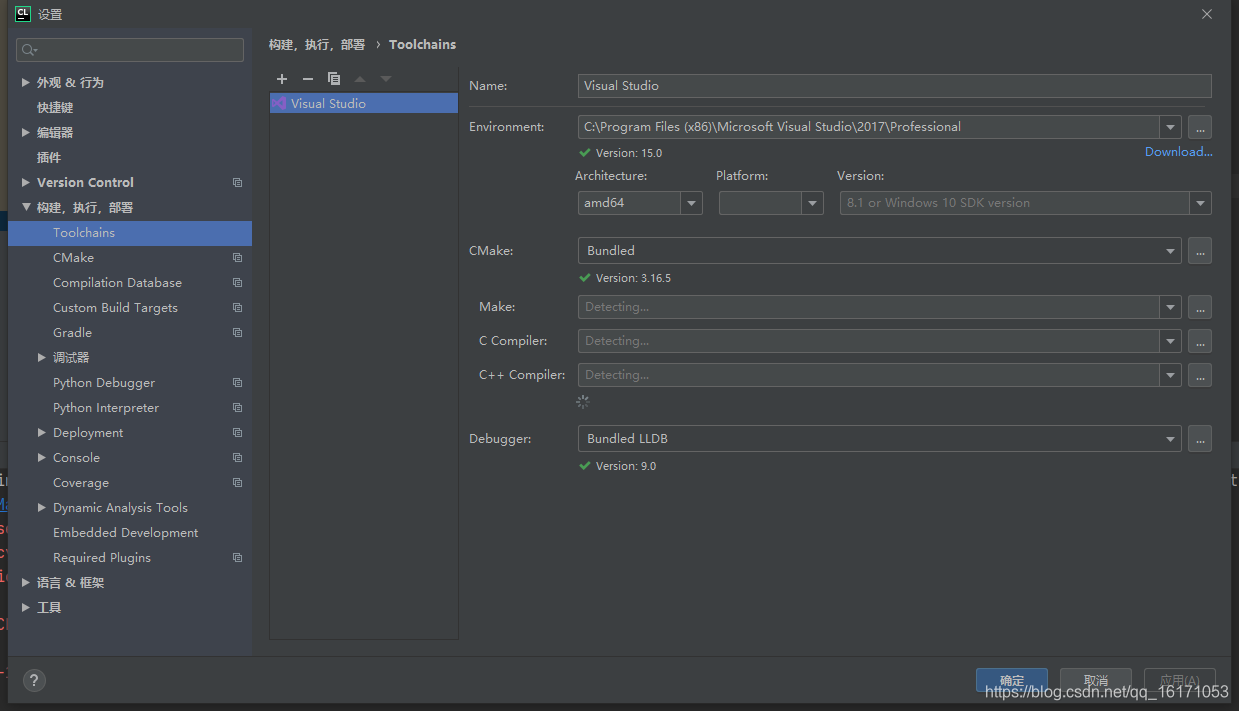
Task: Open the Make dropdown
Action: [x=1170, y=307]
